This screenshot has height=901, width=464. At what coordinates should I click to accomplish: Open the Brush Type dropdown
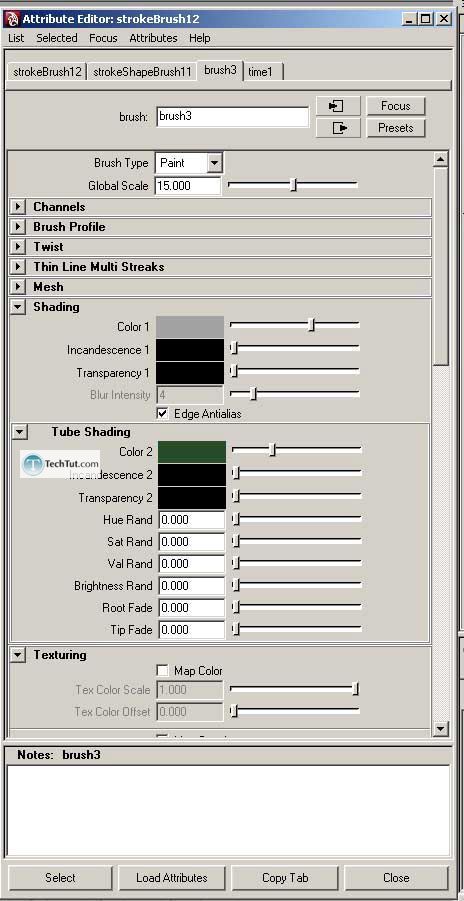click(x=214, y=163)
